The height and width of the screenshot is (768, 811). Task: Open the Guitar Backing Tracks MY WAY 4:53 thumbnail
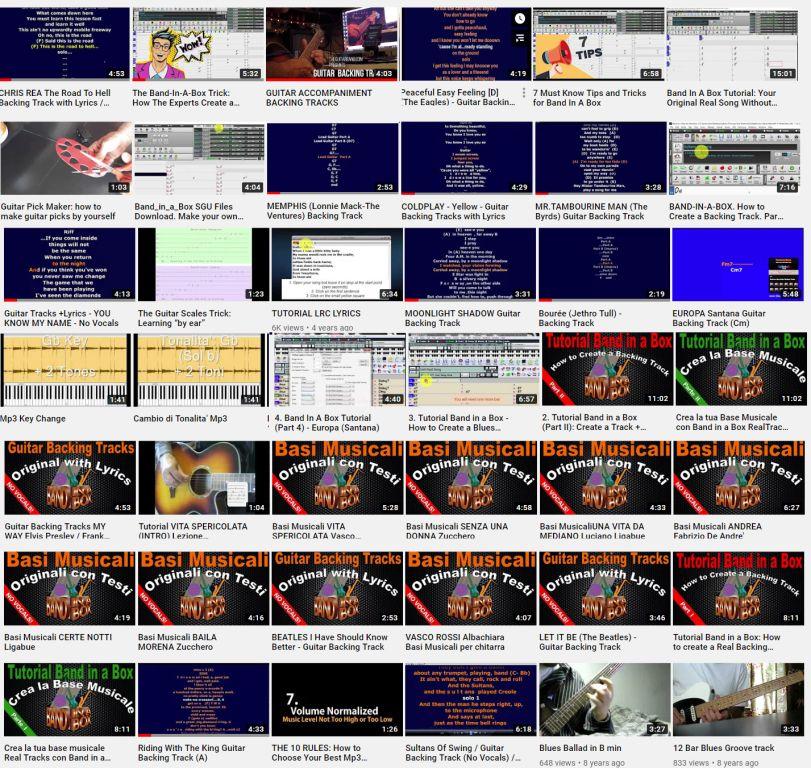tap(69, 477)
